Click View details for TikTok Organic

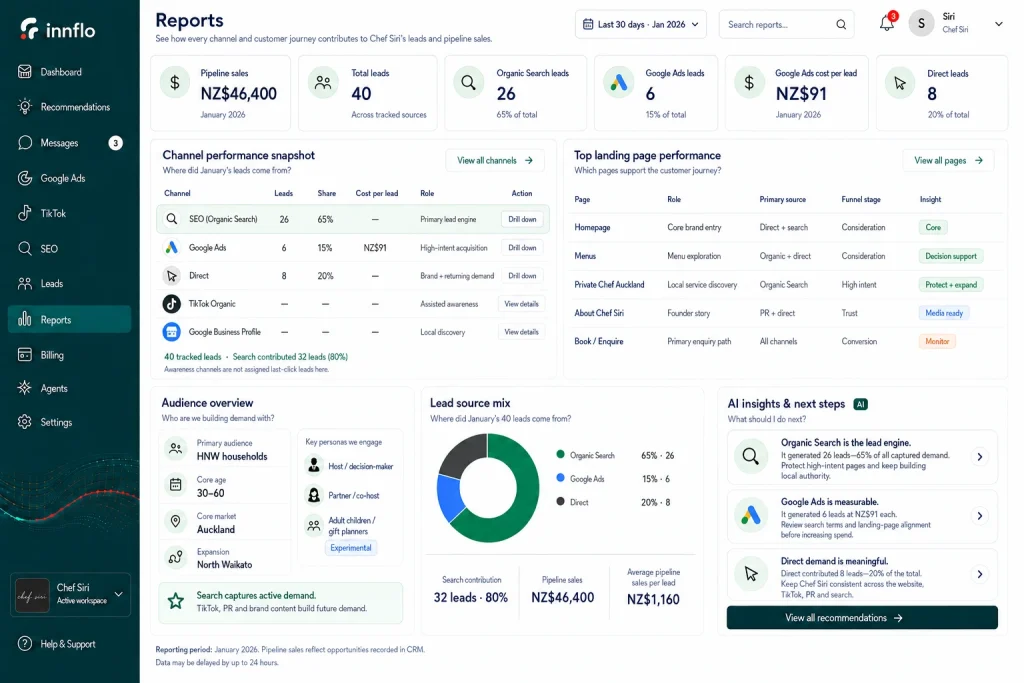click(521, 304)
